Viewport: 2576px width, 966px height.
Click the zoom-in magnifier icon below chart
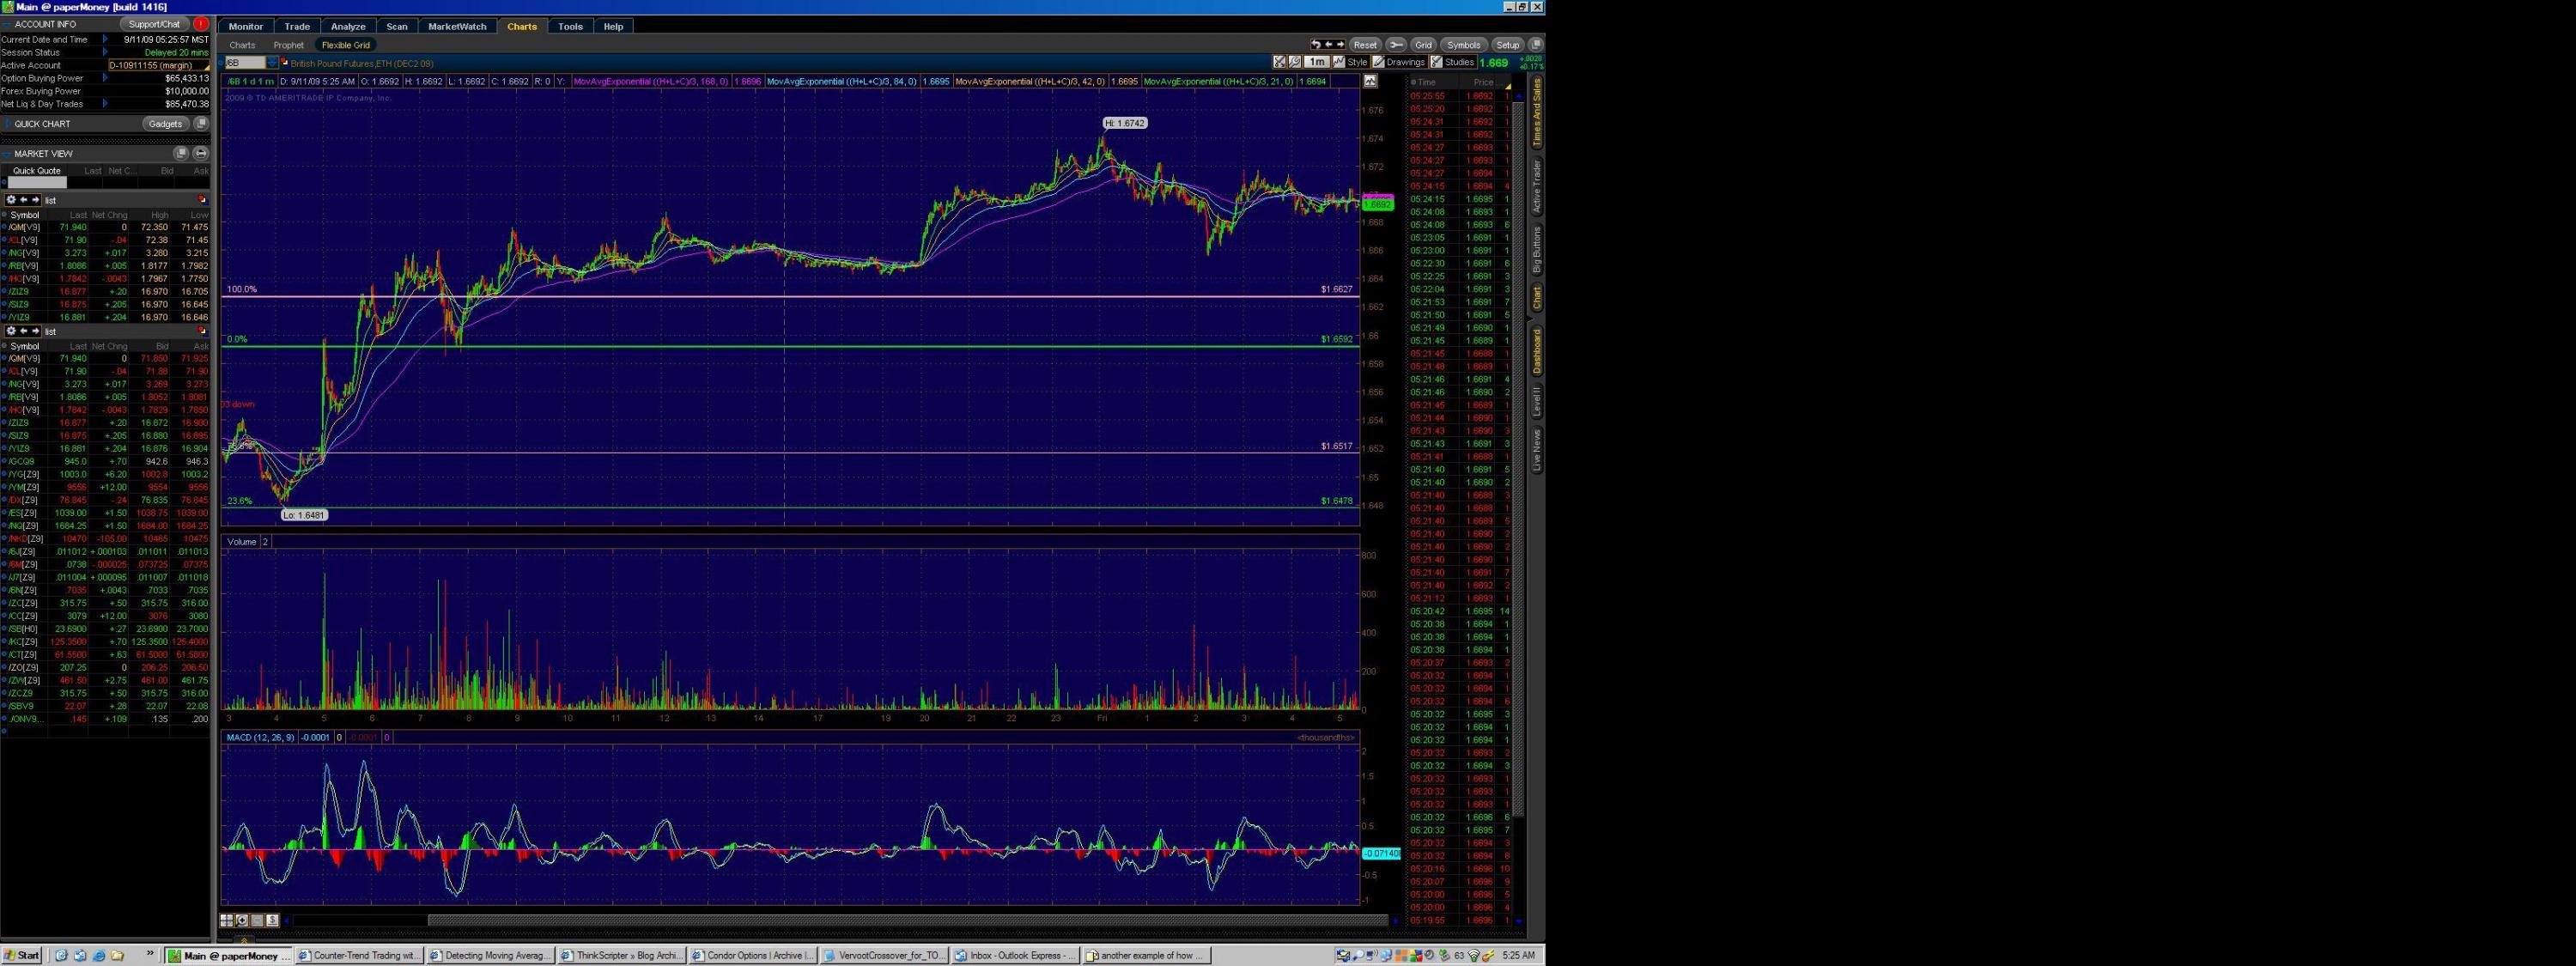[242, 920]
